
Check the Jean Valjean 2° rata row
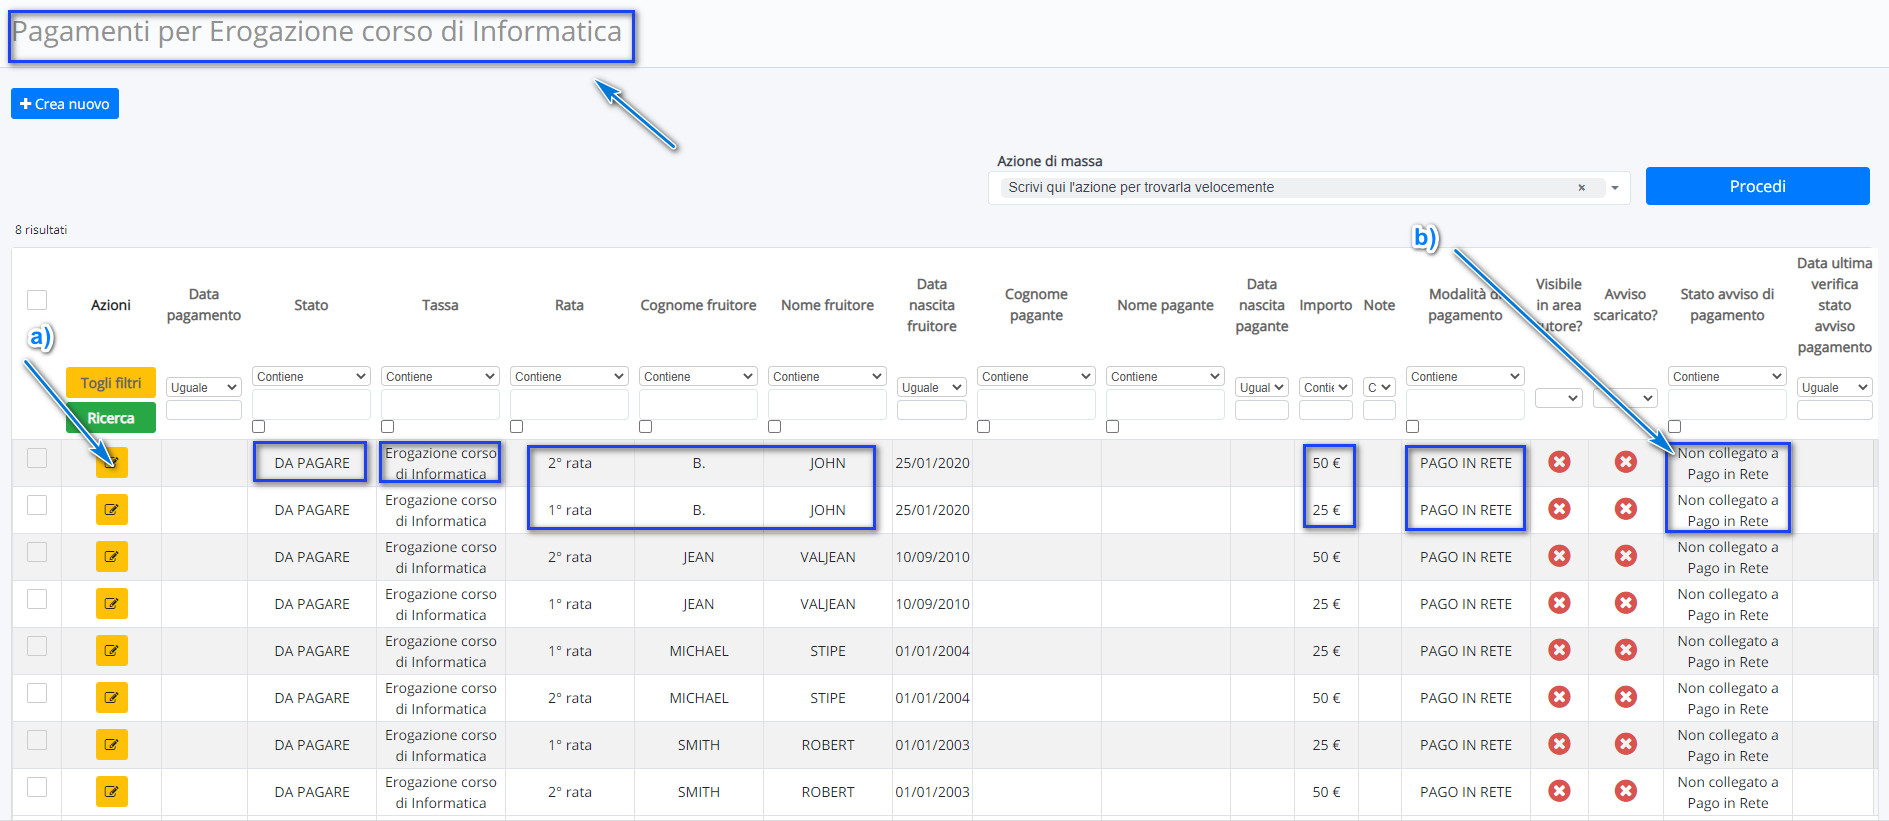click(37, 552)
